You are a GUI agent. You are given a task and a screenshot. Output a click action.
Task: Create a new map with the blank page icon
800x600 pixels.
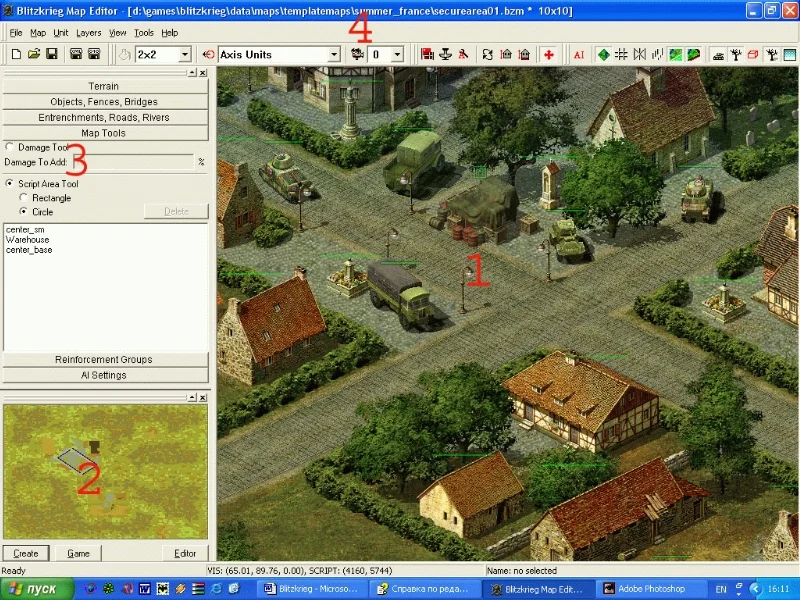(x=16, y=54)
